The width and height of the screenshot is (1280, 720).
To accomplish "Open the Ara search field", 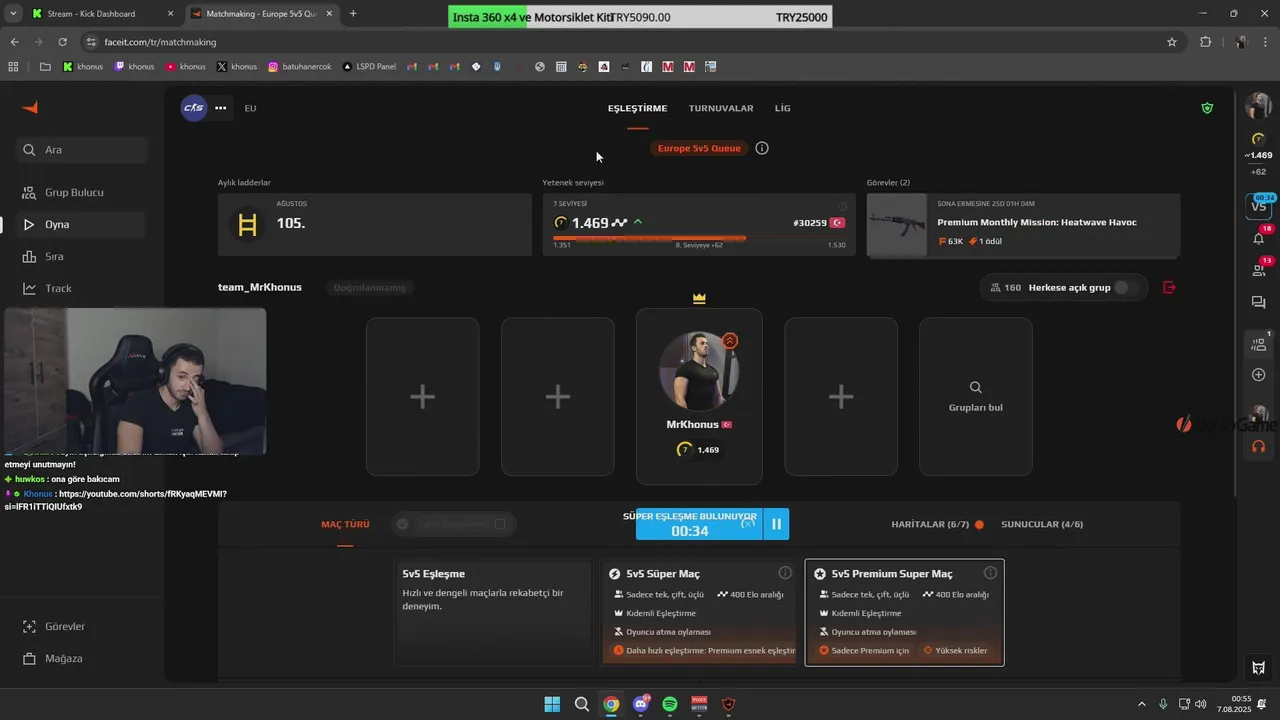I will click(82, 150).
